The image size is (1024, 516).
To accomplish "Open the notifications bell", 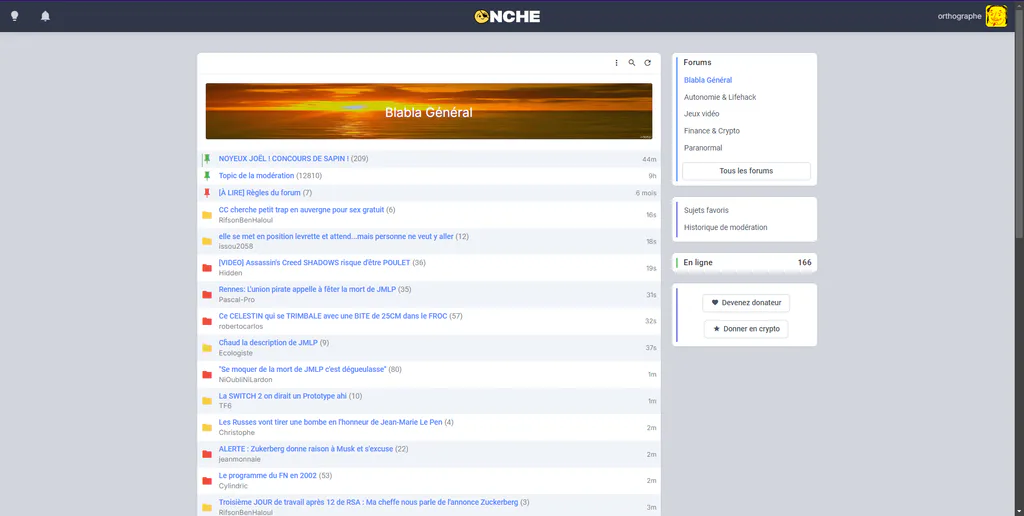I will point(45,16).
